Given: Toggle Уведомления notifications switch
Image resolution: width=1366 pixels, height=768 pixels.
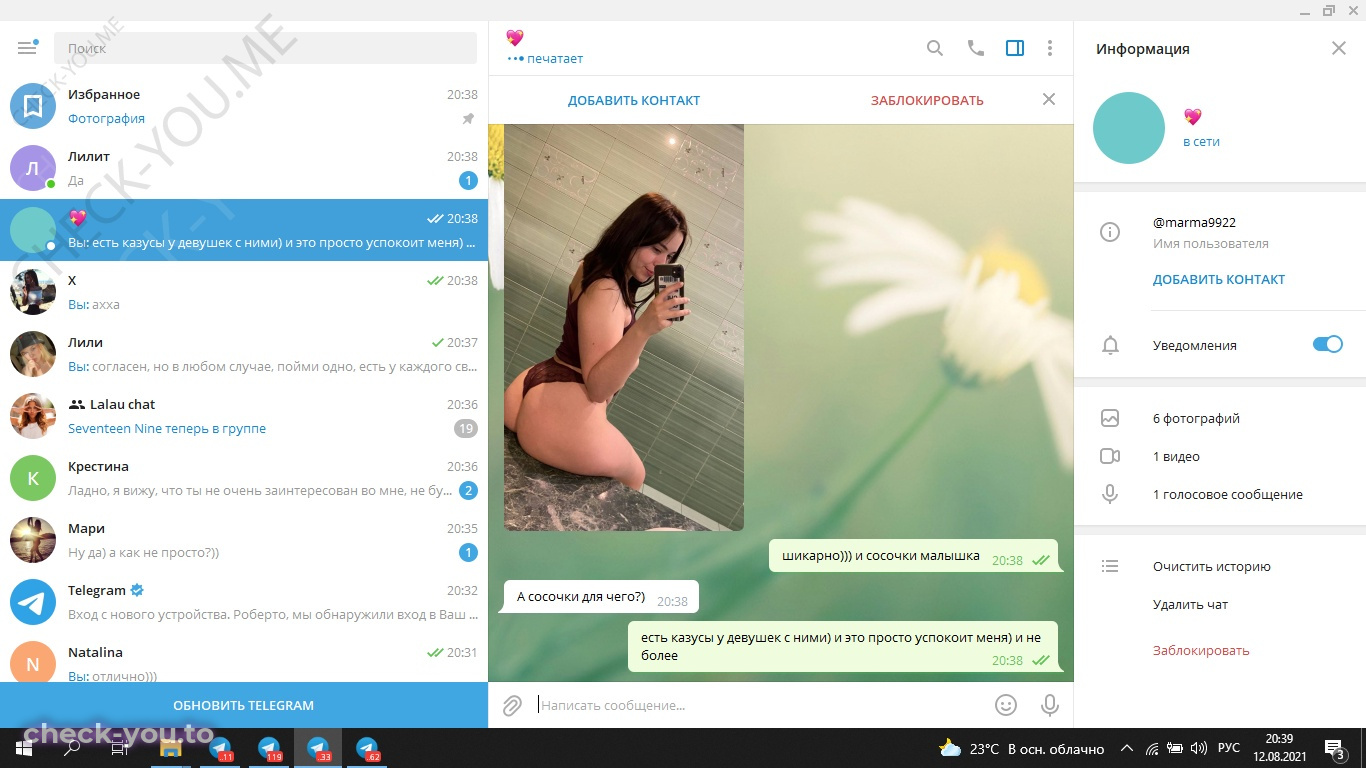Looking at the screenshot, I should point(1327,344).
